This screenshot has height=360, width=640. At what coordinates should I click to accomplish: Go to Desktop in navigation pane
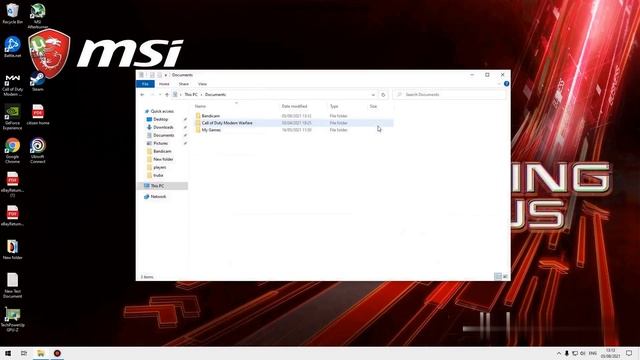[x=160, y=119]
